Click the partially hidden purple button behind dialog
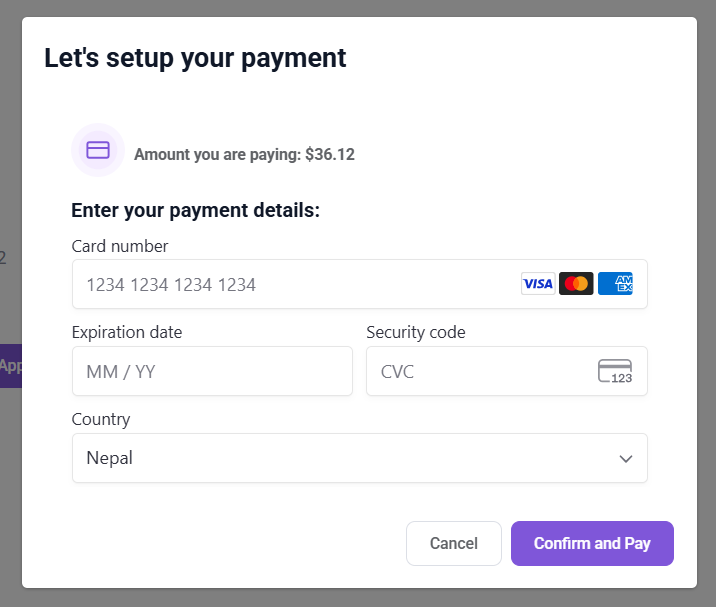The image size is (716, 607). (x=10, y=366)
